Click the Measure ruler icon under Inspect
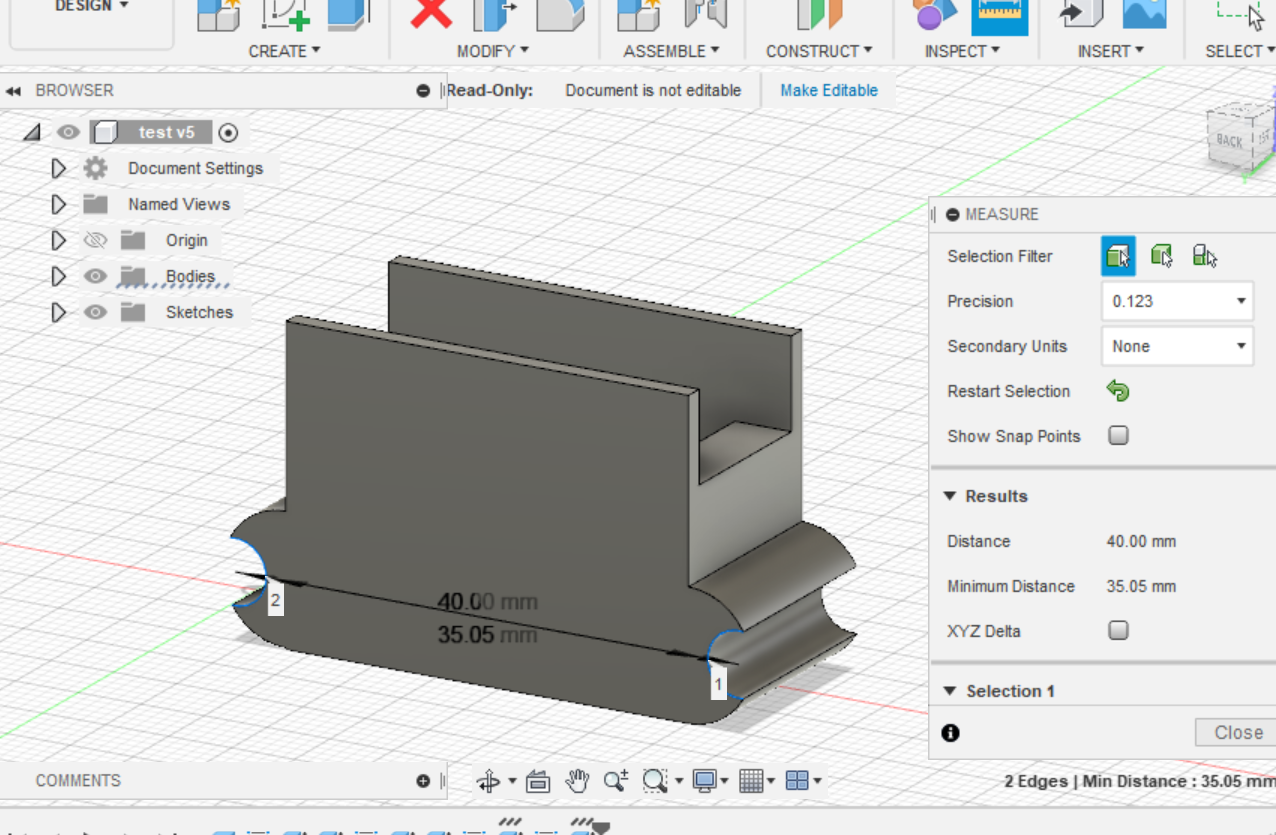The image size is (1276, 835). tap(999, 15)
